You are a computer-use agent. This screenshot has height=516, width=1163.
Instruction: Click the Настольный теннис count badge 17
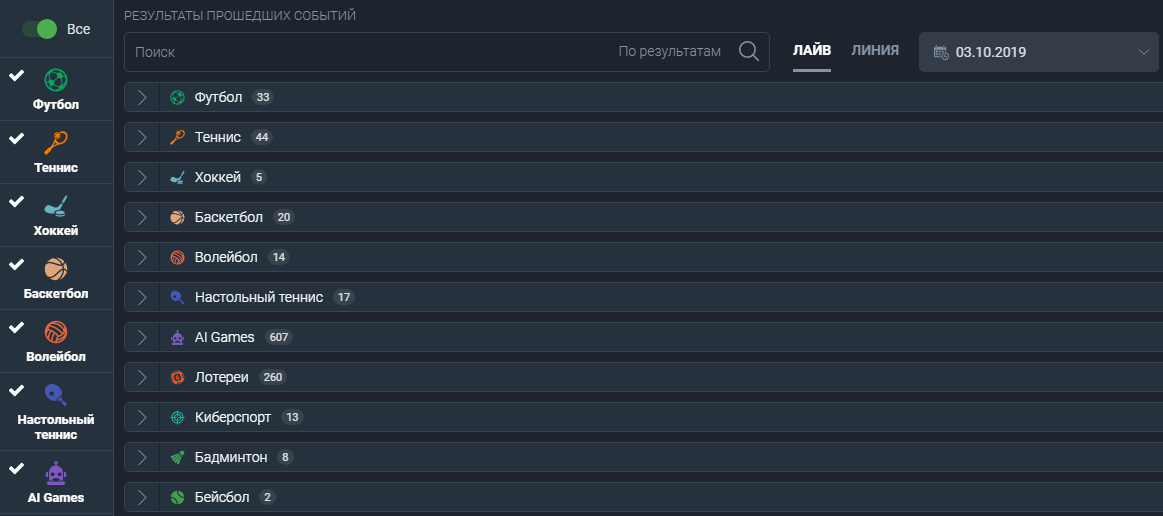pos(343,297)
